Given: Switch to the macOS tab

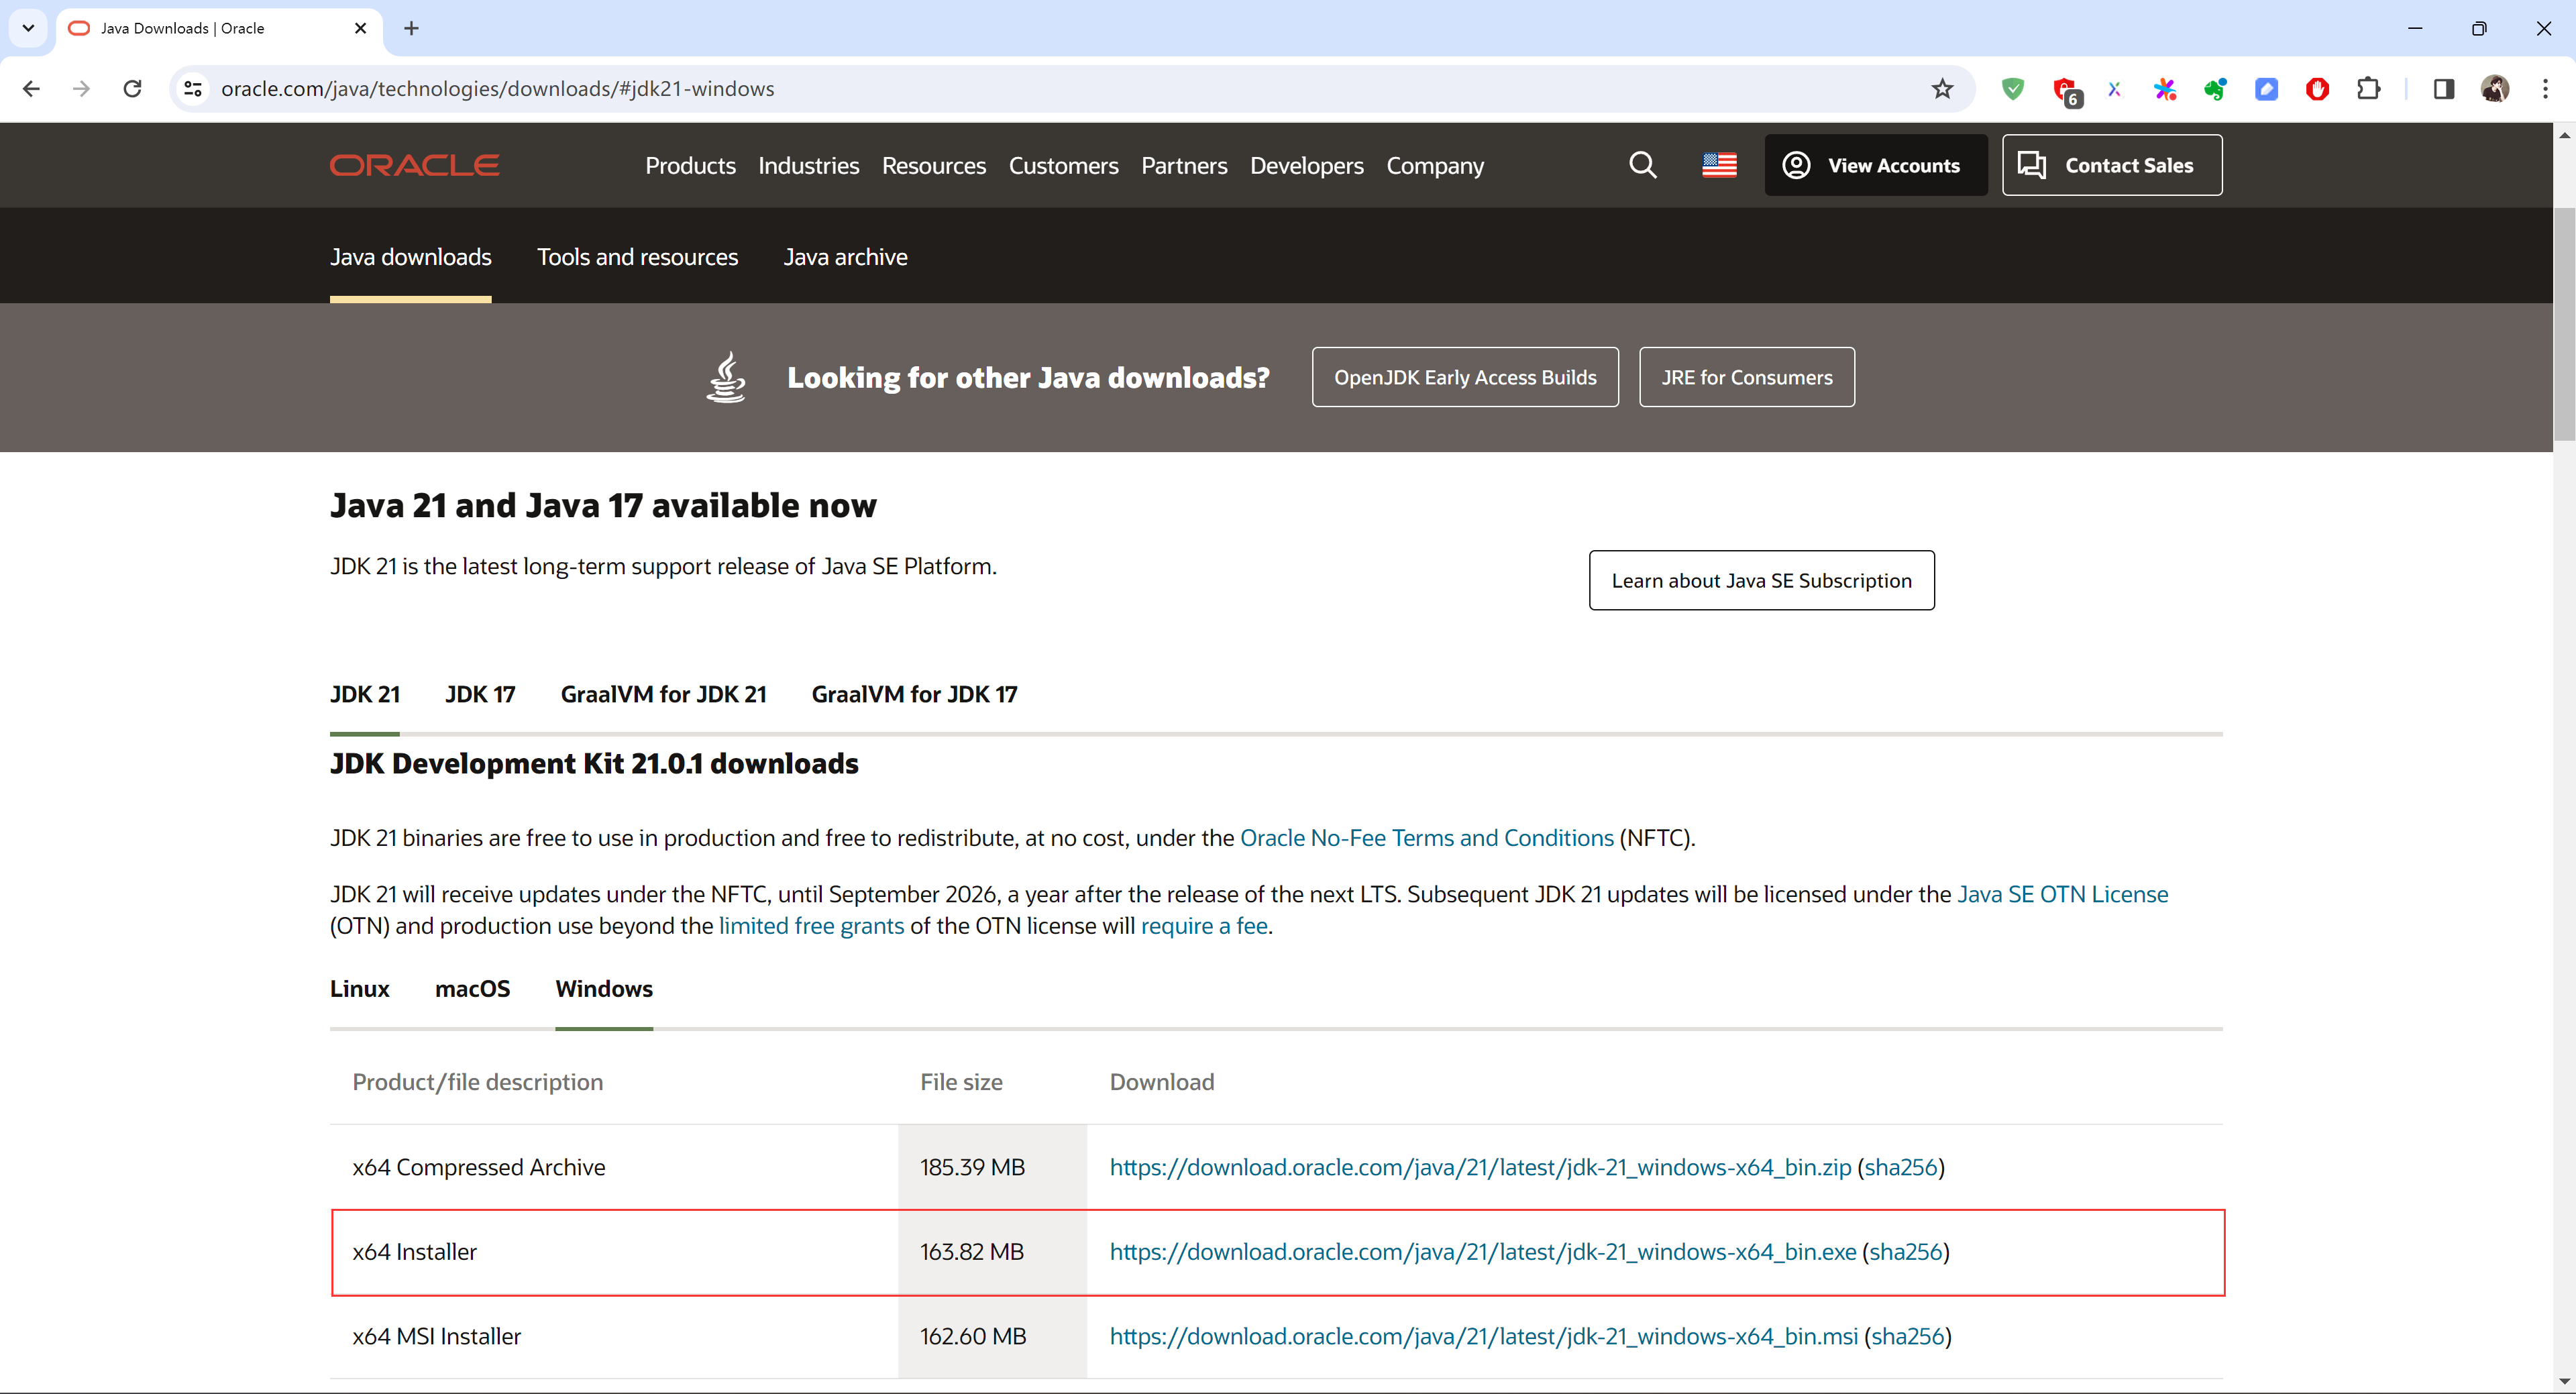Looking at the screenshot, I should [x=472, y=989].
